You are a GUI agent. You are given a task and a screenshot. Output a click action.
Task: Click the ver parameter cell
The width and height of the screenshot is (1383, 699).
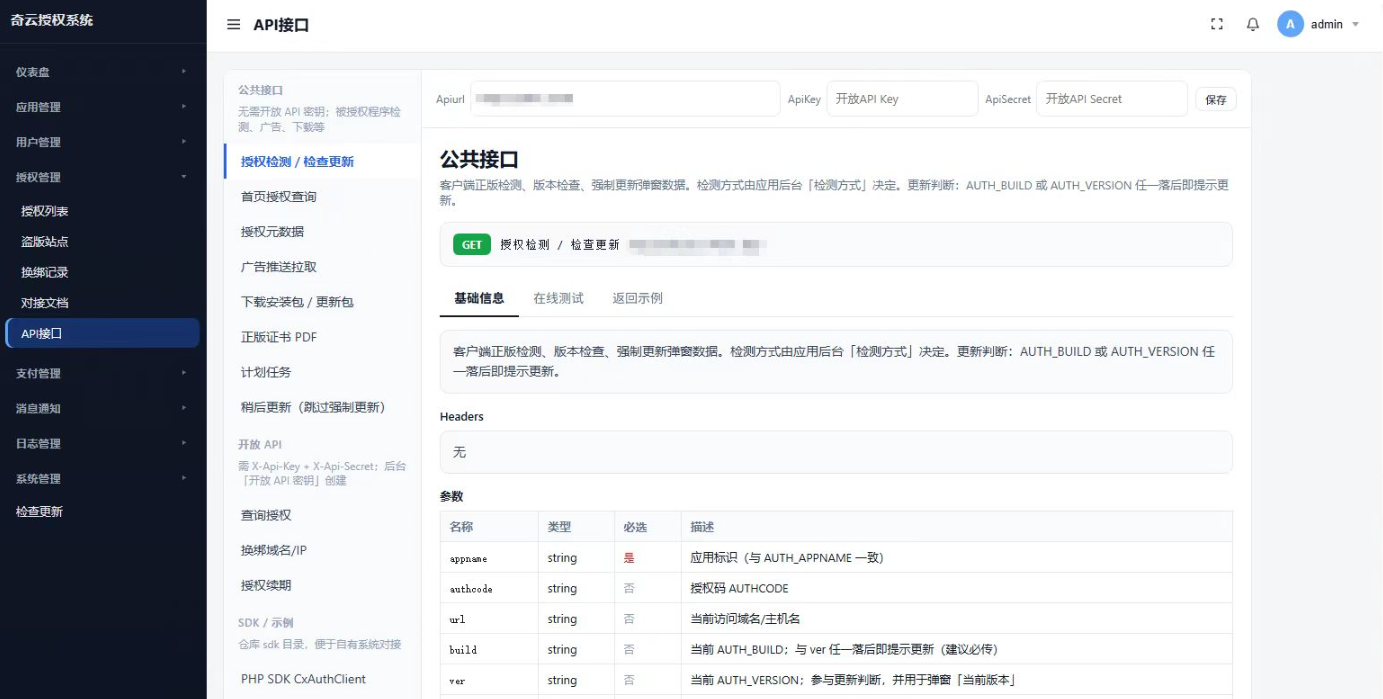click(x=489, y=680)
